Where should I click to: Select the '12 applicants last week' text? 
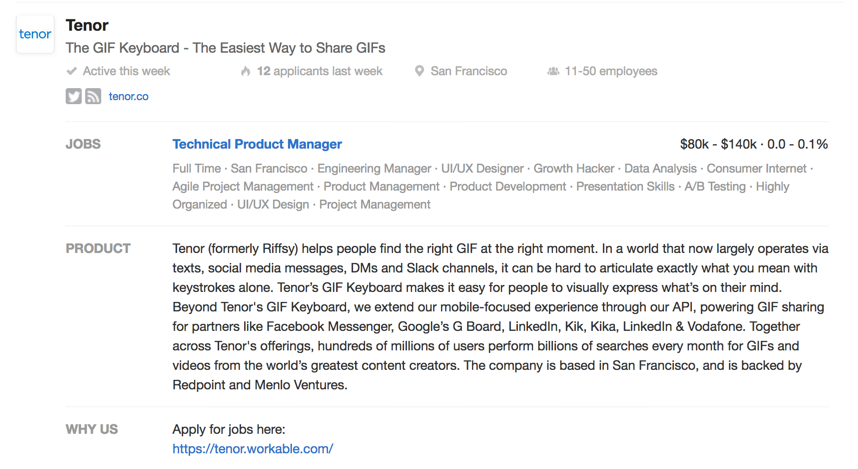(320, 71)
